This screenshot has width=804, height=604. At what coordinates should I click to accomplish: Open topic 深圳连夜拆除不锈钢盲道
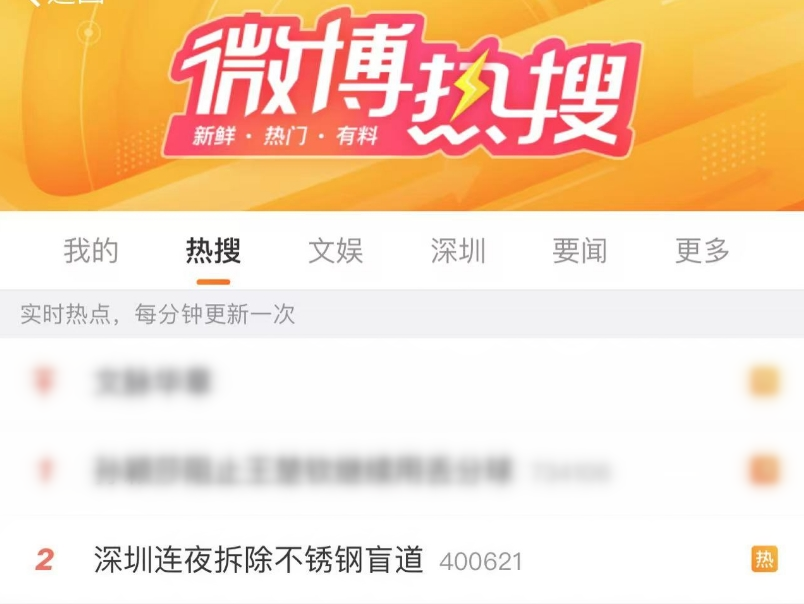[x=258, y=559]
